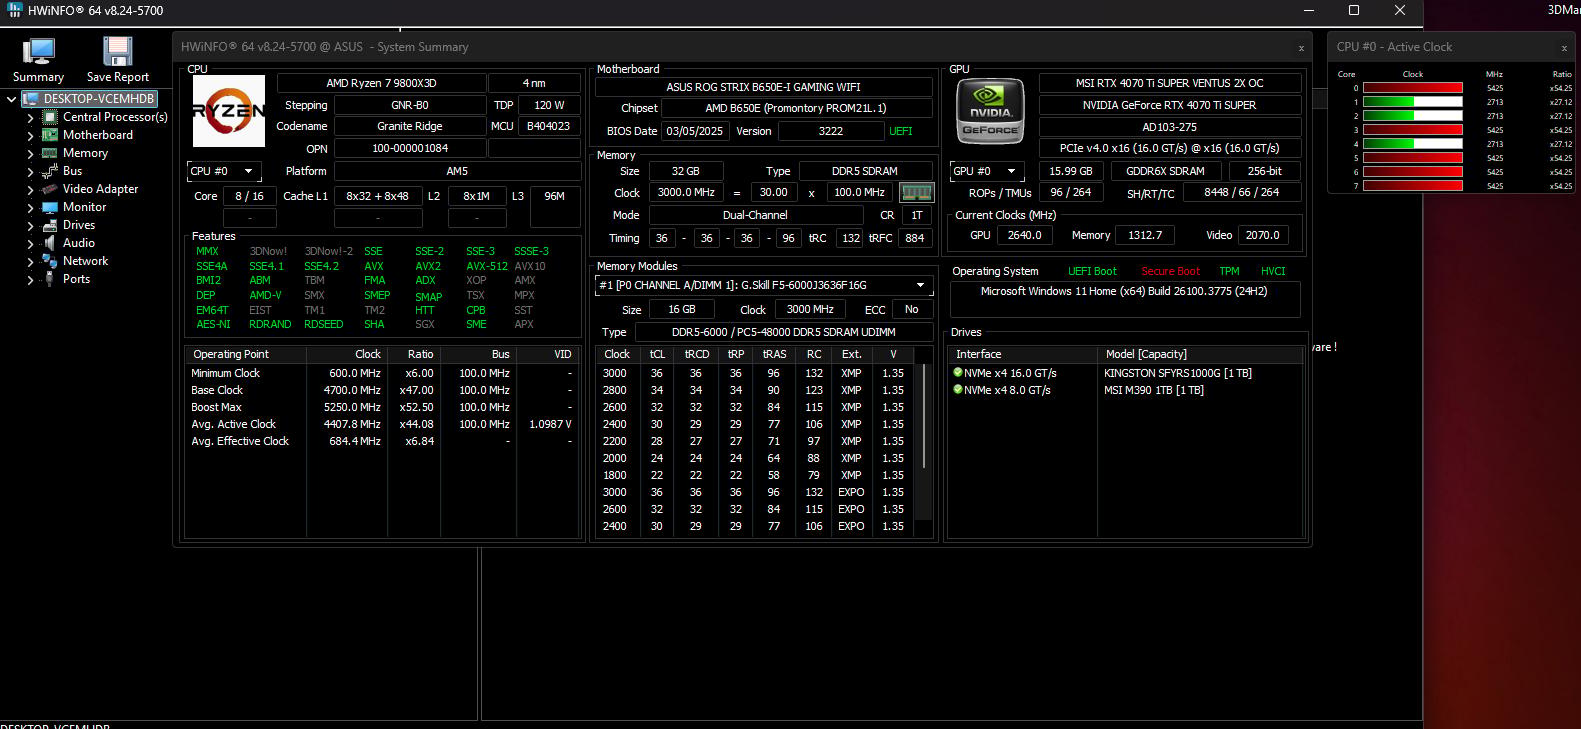Image resolution: width=1581 pixels, height=729 pixels.
Task: Click the KINGSTON NVMe drive status icon
Action: [x=958, y=373]
